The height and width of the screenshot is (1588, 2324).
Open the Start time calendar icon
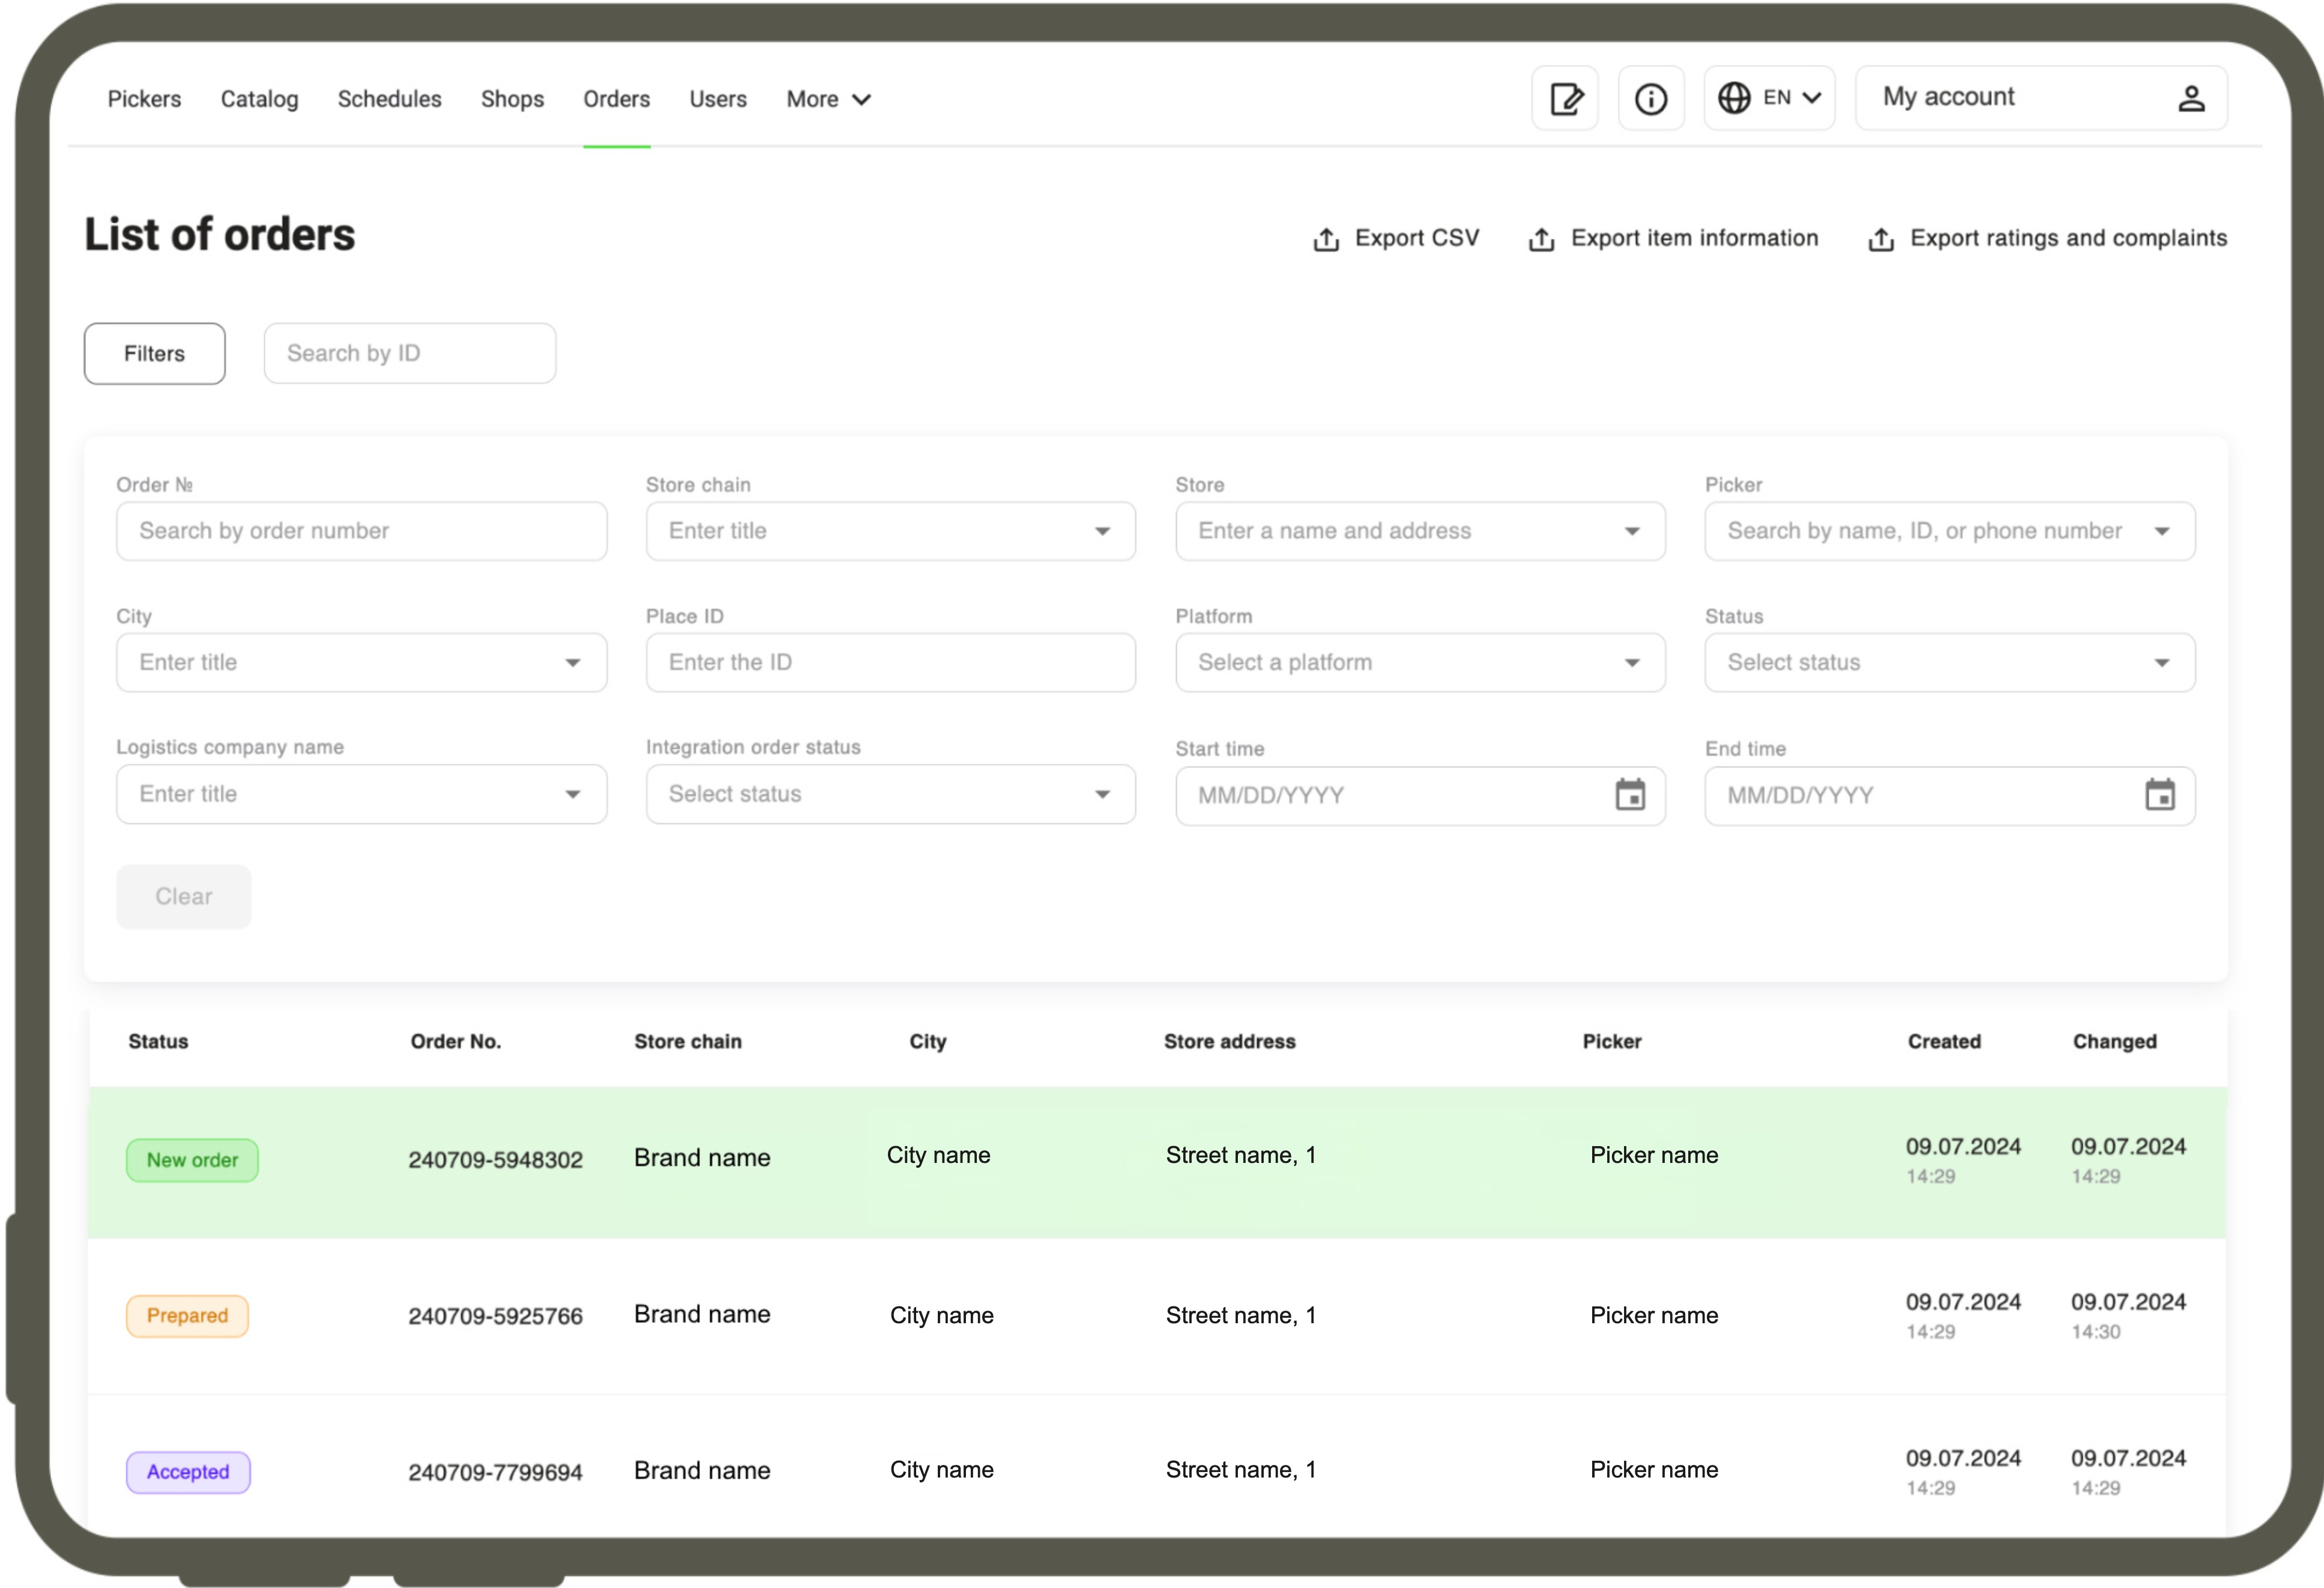(x=1630, y=795)
